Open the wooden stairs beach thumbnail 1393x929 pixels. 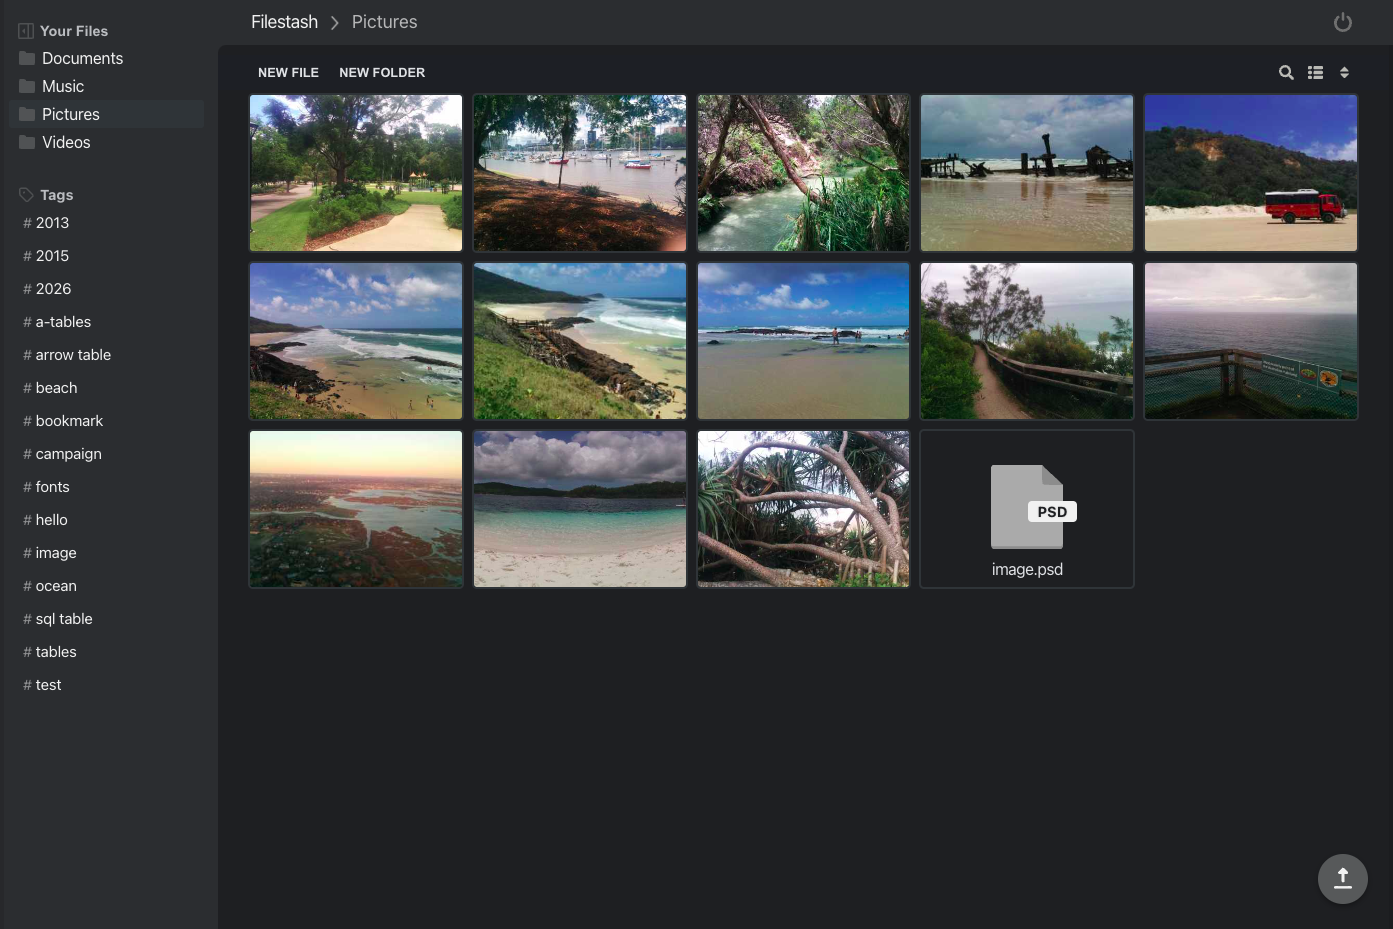click(580, 341)
